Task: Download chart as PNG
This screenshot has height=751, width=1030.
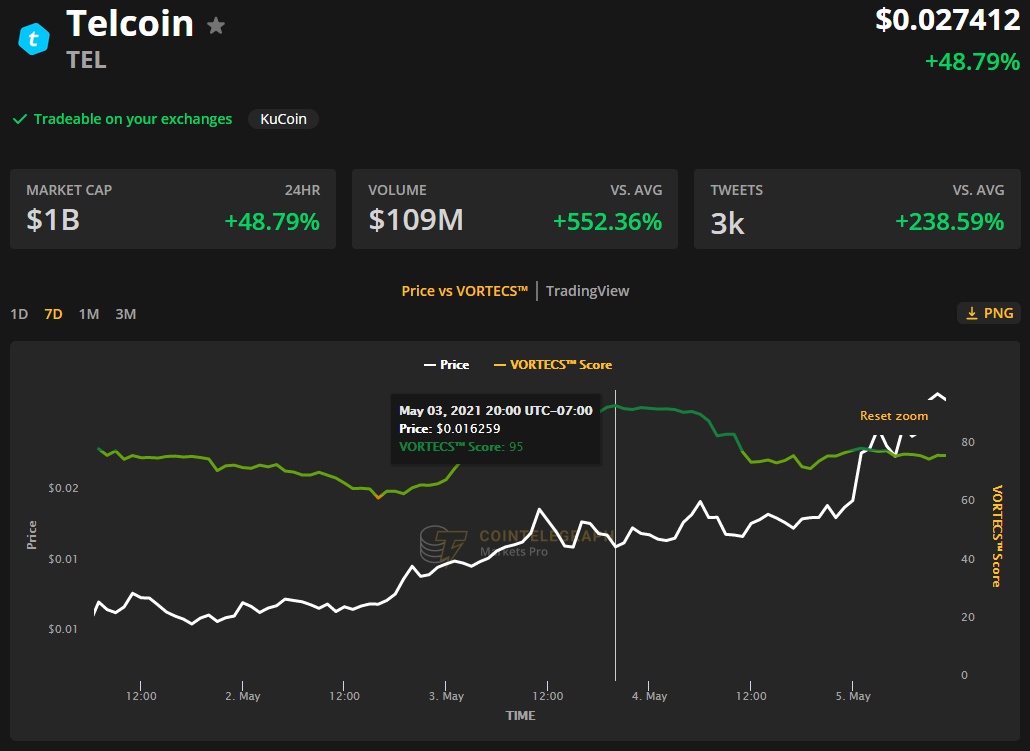Action: (989, 313)
